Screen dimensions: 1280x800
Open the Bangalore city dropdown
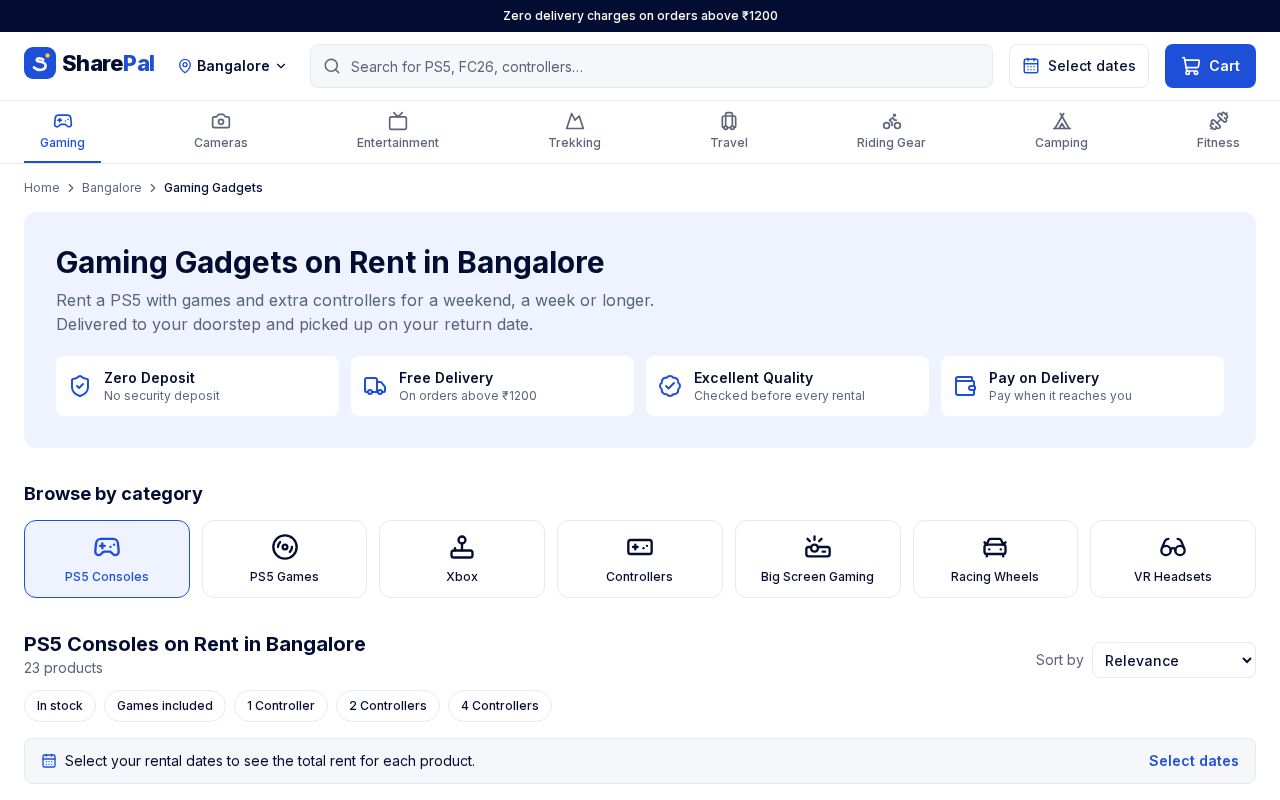[232, 66]
